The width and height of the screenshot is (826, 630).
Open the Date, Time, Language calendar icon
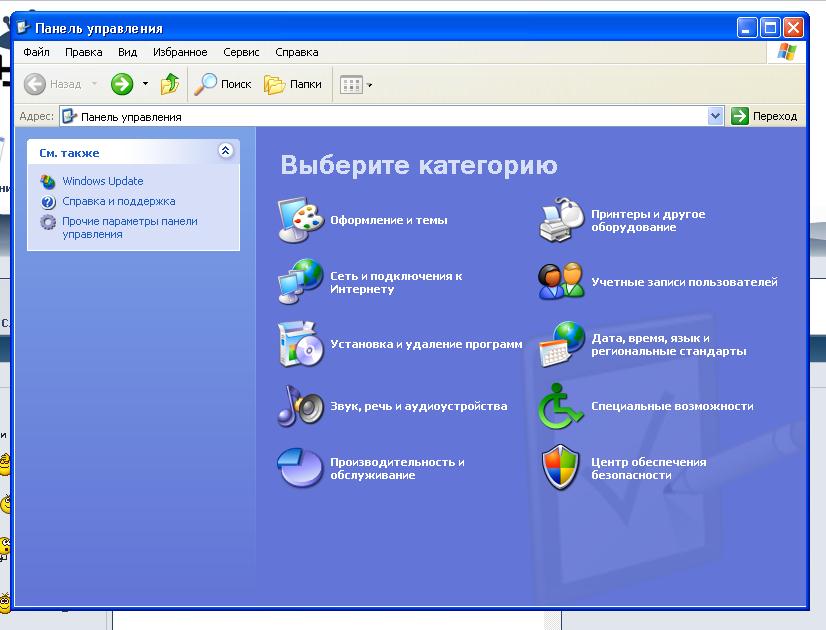click(x=562, y=344)
